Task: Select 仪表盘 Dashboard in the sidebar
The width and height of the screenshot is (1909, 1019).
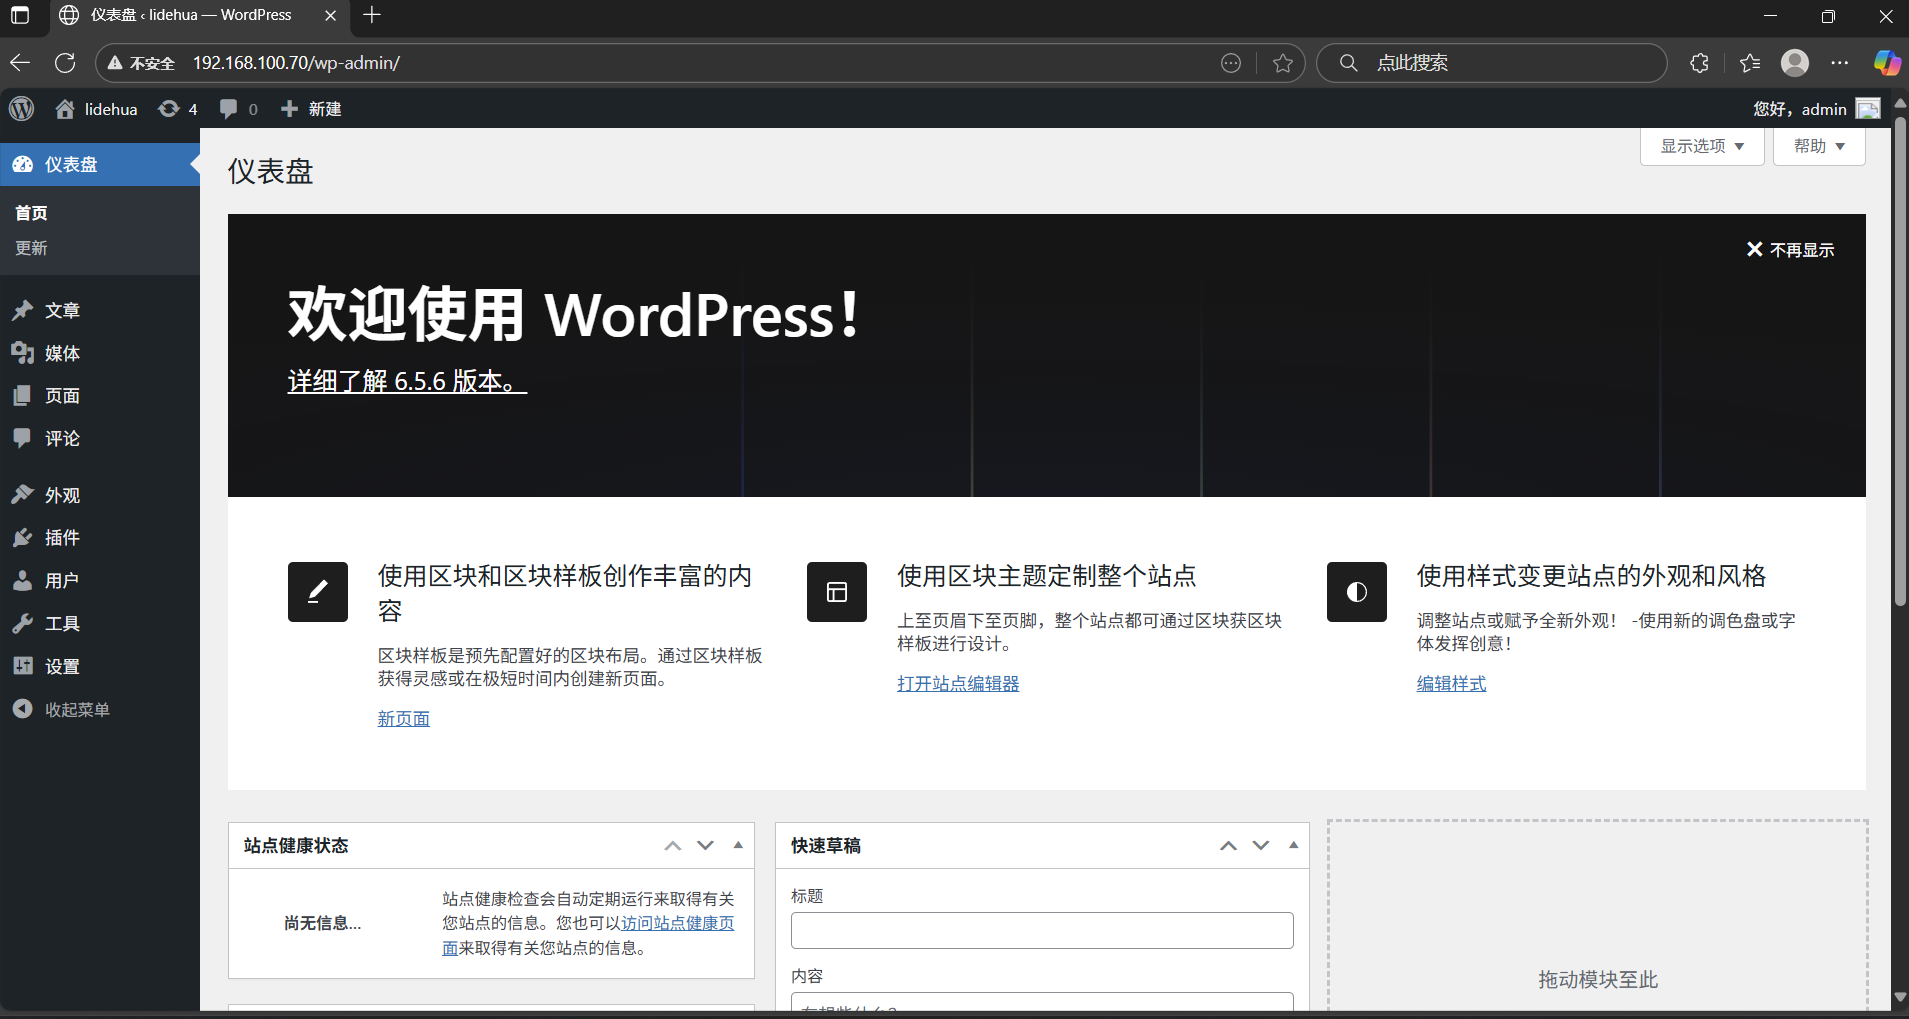Action: pyautogui.click(x=100, y=164)
